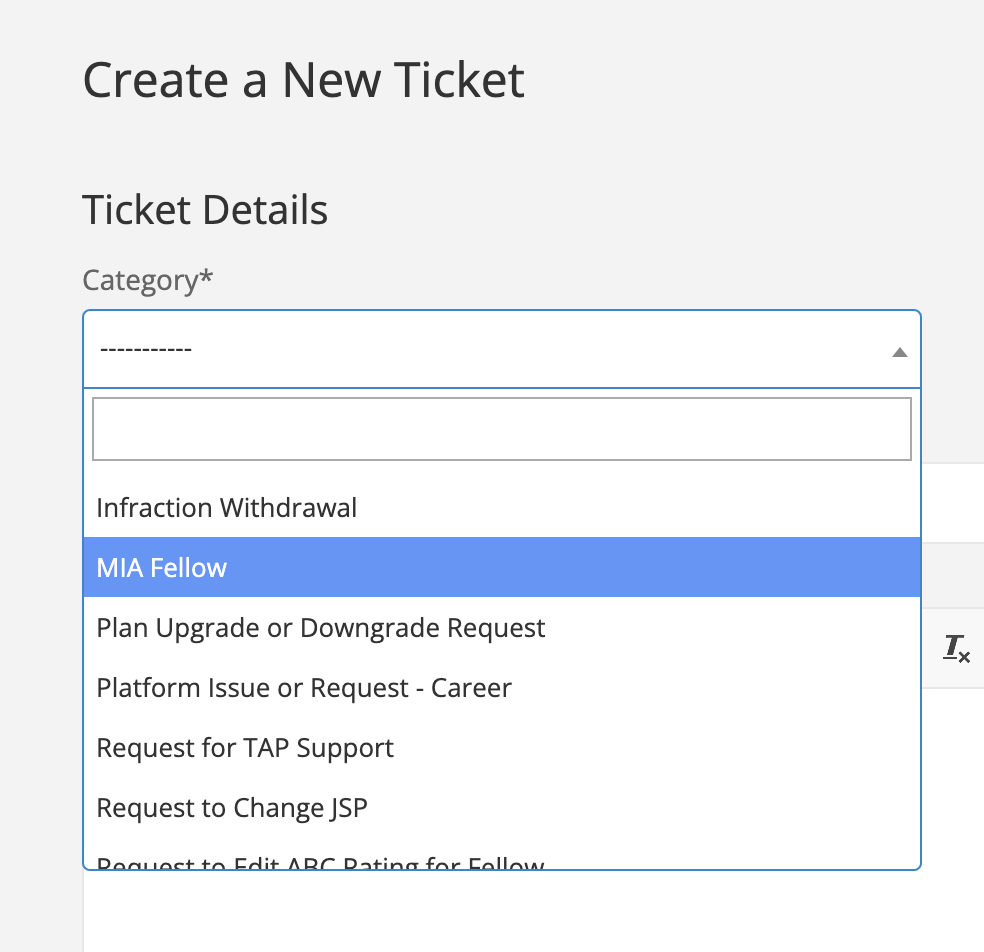This screenshot has width=984, height=952.
Task: Choose the highlighted MIA Fellow option
Action: 162,568
